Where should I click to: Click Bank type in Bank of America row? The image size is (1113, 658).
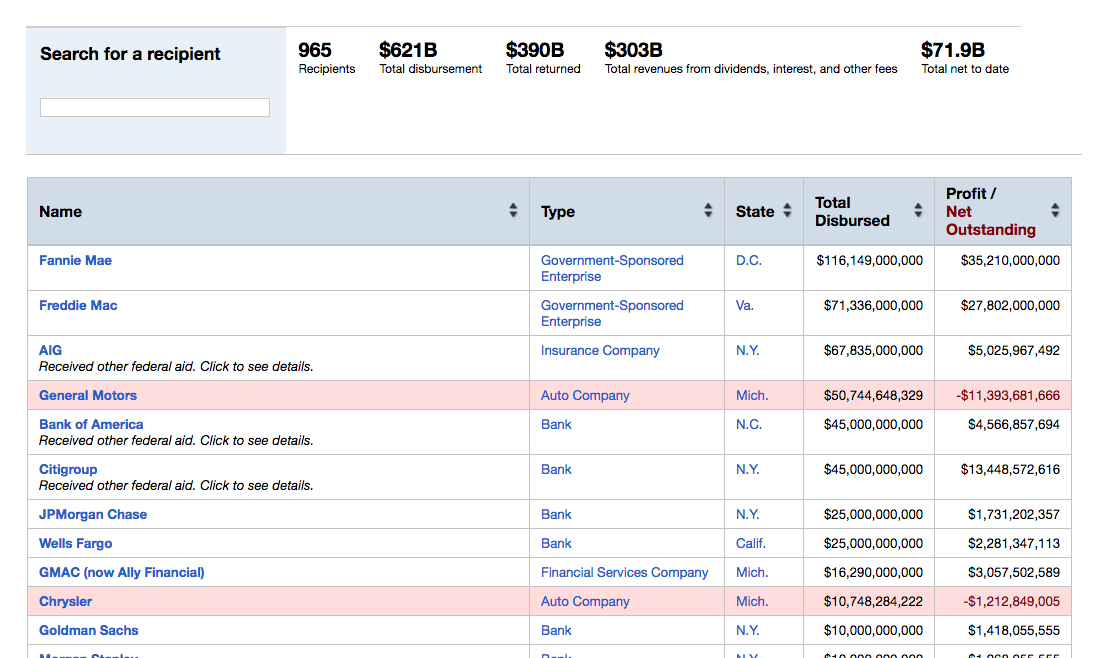pyautogui.click(x=556, y=424)
